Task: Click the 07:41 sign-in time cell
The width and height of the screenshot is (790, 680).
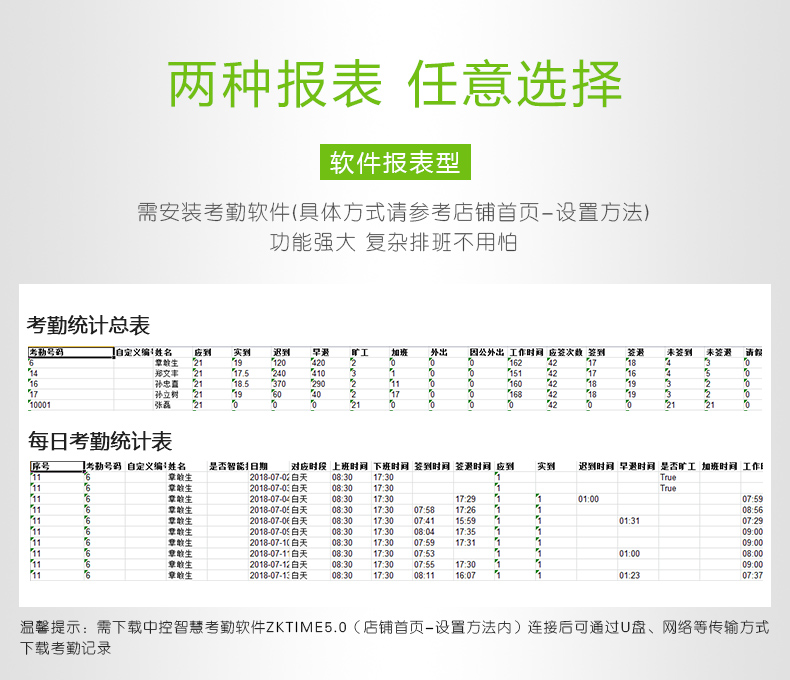Action: pyautogui.click(x=424, y=521)
